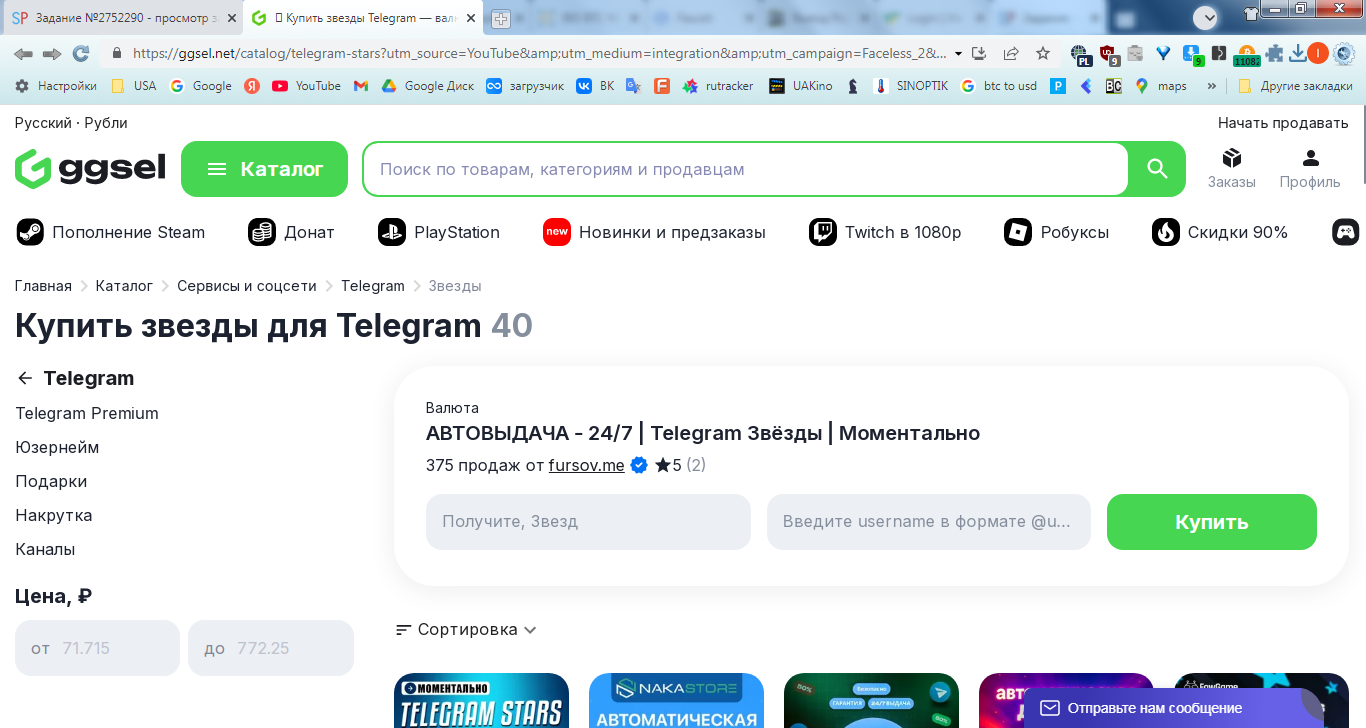
Task: Open Донат coins category
Action: click(x=291, y=232)
